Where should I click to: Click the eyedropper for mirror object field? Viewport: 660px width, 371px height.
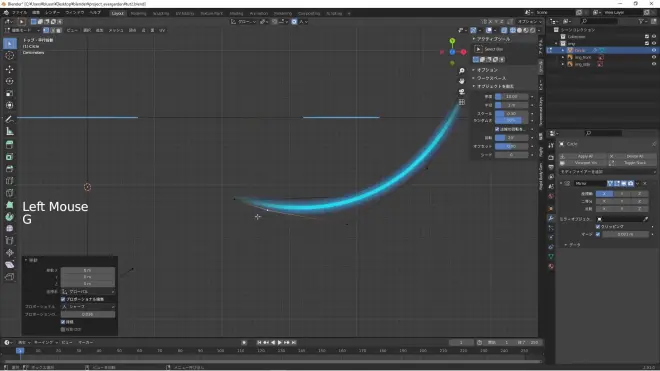[x=645, y=219]
